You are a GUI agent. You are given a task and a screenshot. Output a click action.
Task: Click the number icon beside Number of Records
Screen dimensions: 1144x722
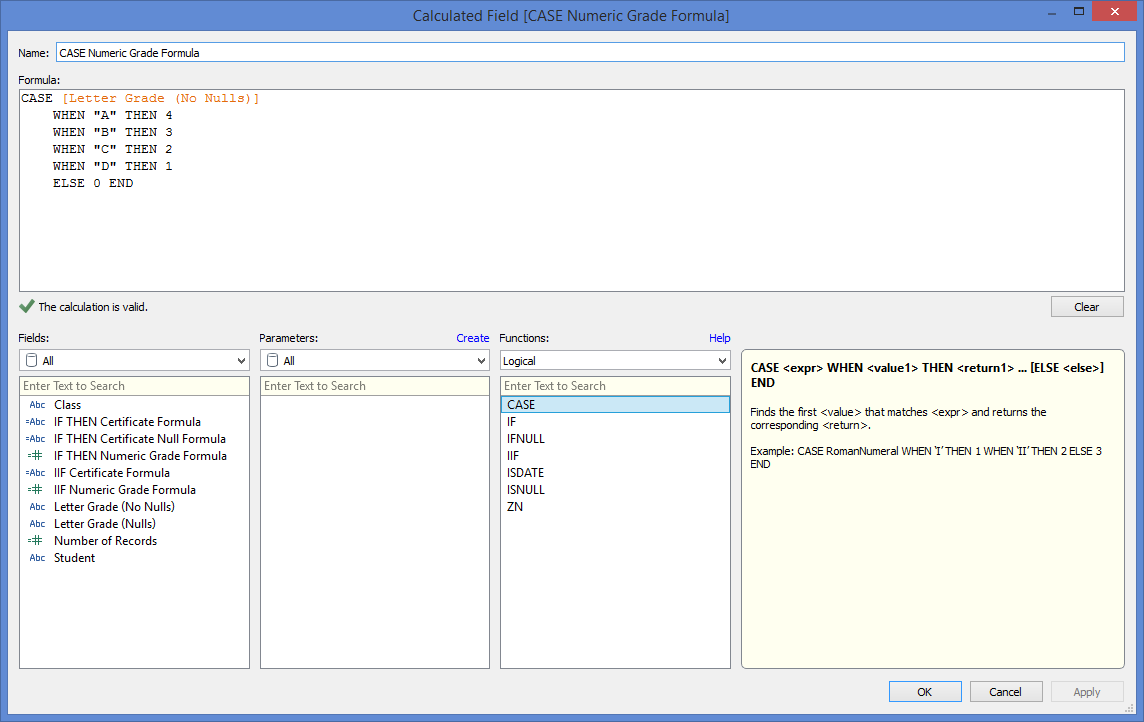point(36,541)
